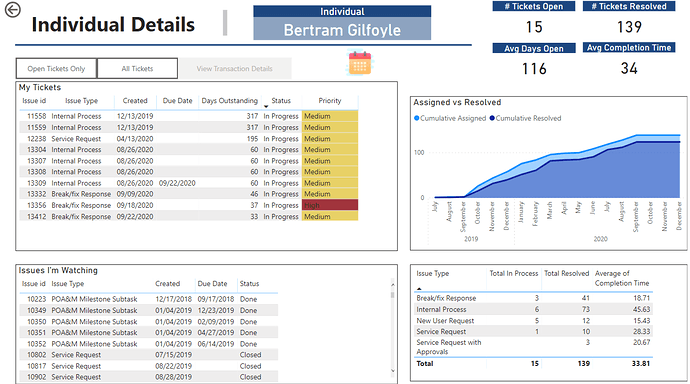Click the High priority cell for ticket 13356
The image size is (690, 384).
(x=330, y=205)
